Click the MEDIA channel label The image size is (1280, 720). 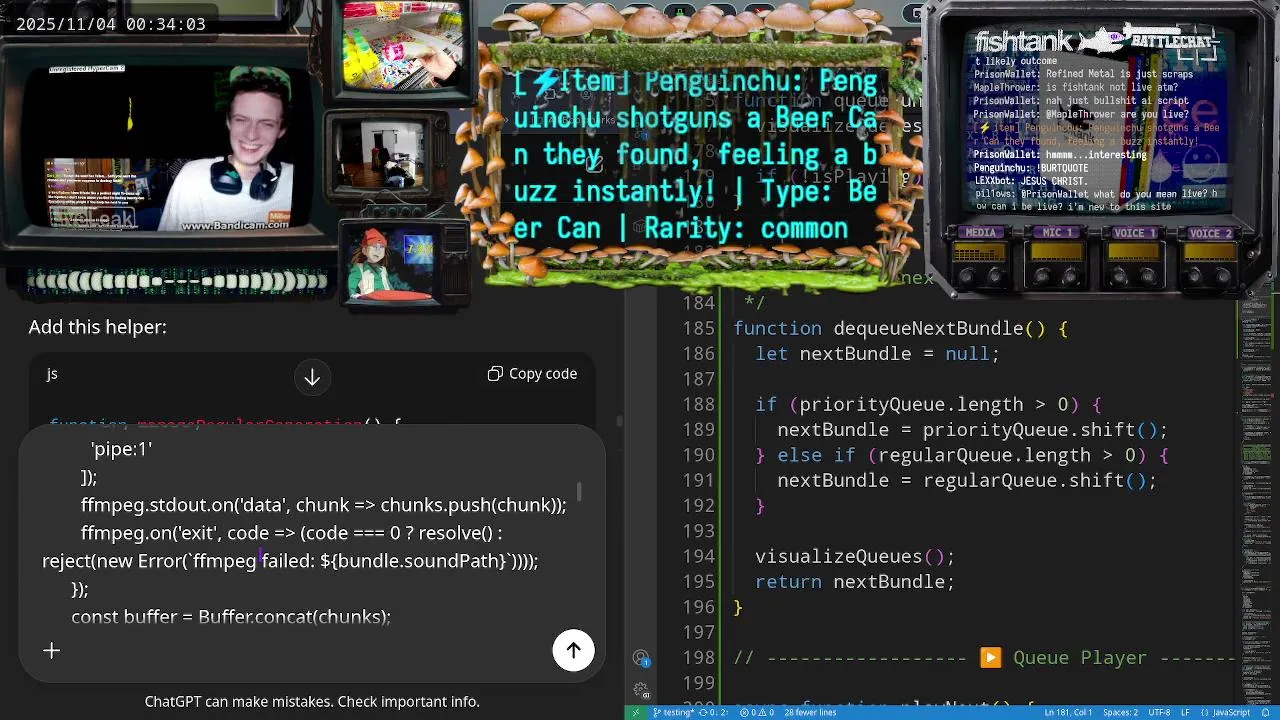(x=980, y=233)
